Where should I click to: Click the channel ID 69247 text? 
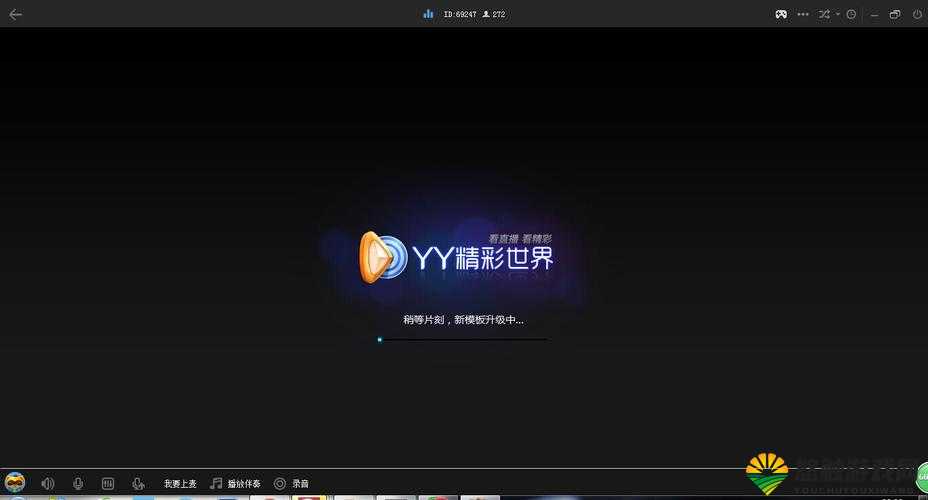(x=460, y=14)
